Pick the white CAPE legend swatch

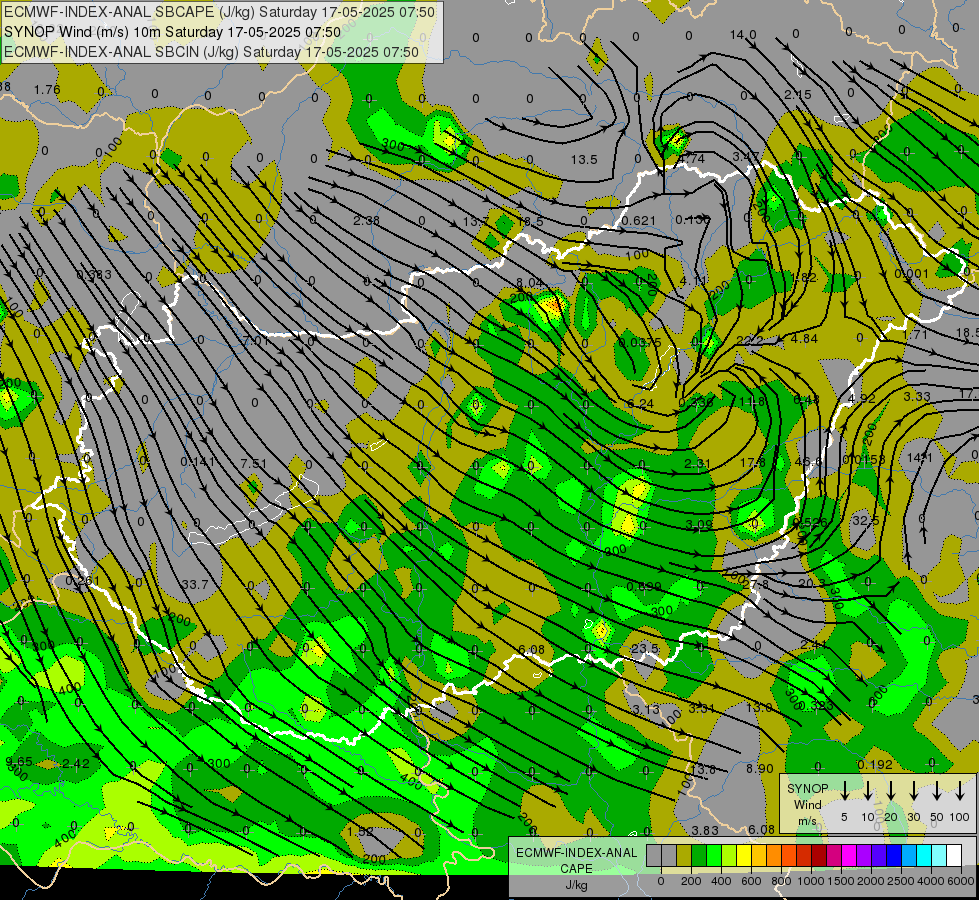(x=954, y=856)
